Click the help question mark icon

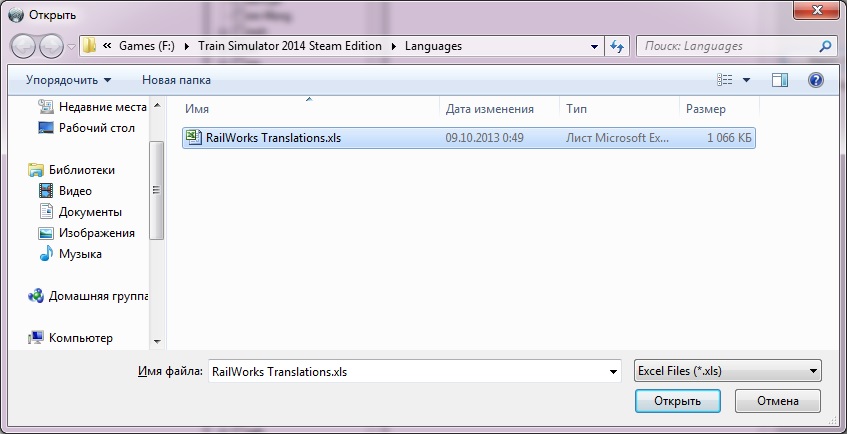tap(815, 79)
